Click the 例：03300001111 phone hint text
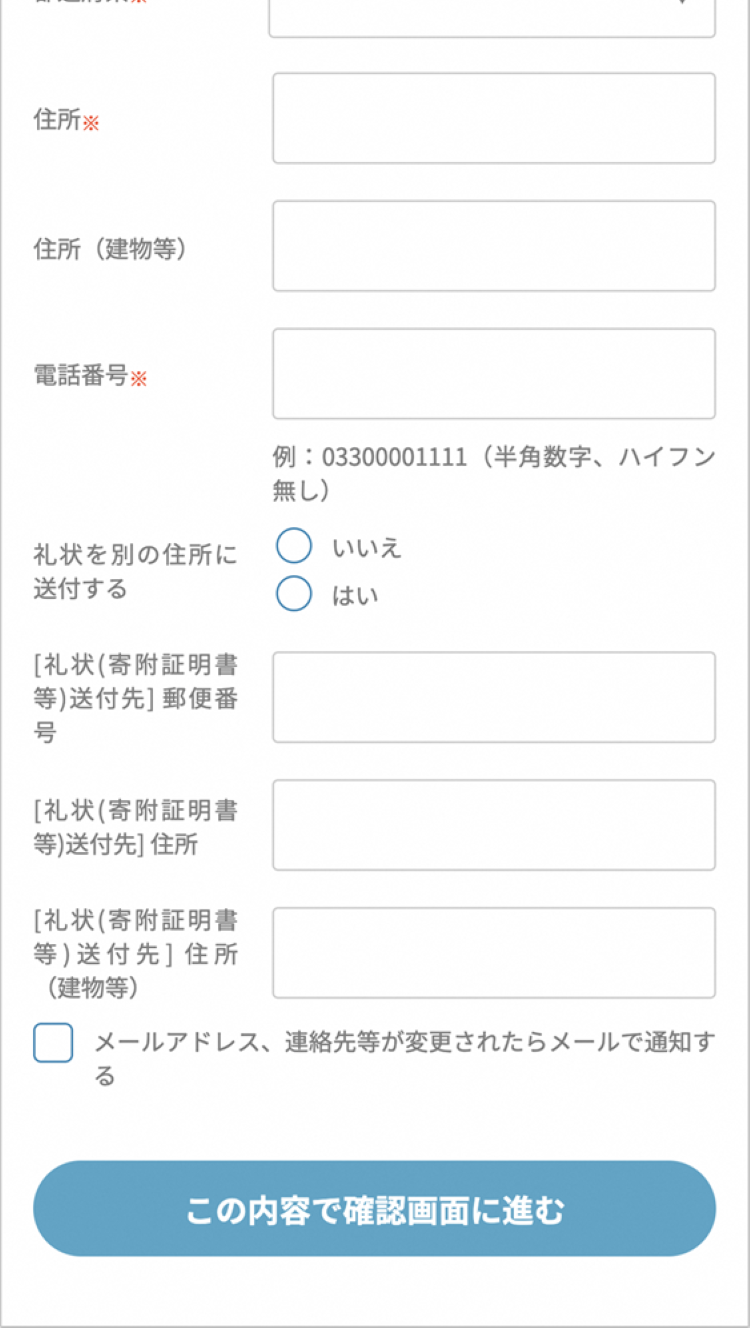Screen dimensions: 750x1333 [x=493, y=474]
